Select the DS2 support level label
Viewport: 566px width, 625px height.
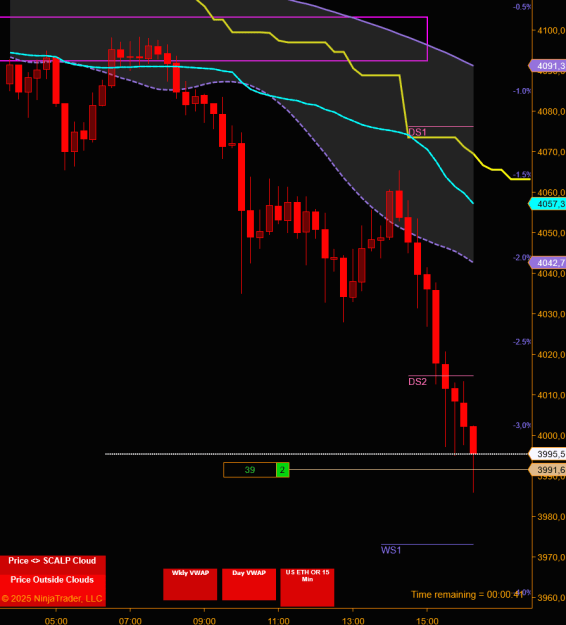[417, 382]
